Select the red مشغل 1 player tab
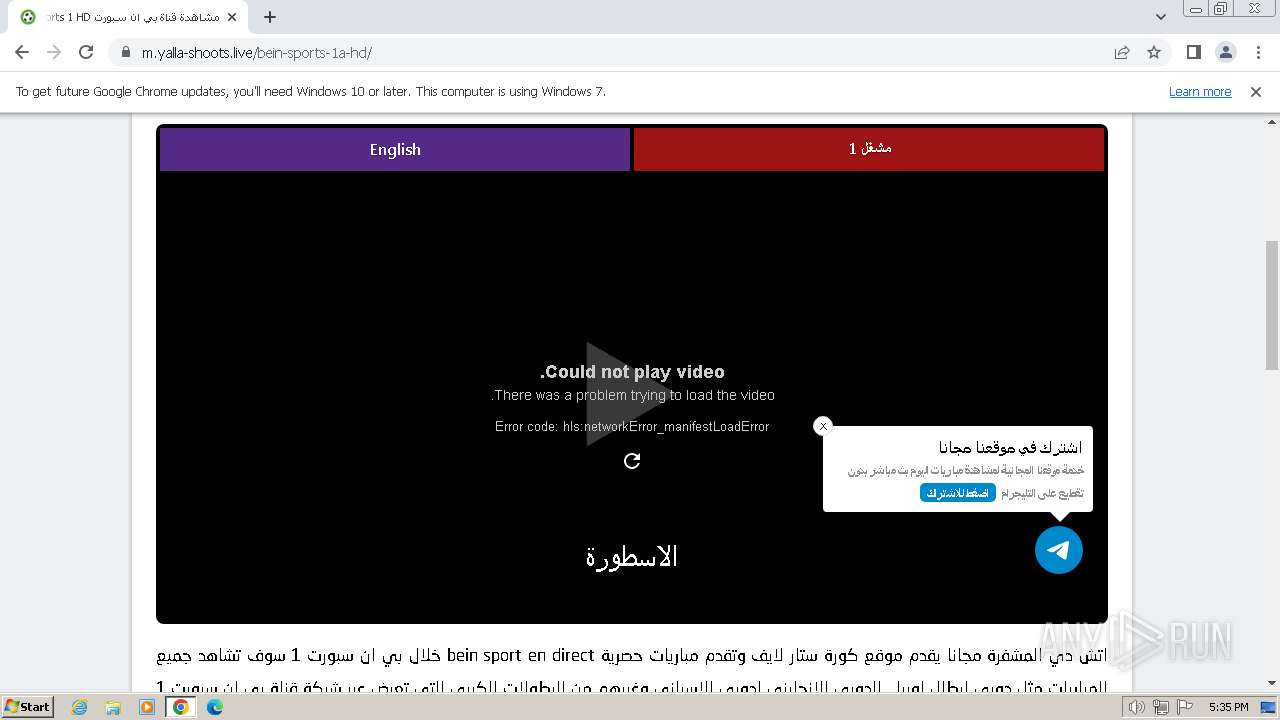Viewport: 1280px width, 720px height. click(x=869, y=149)
